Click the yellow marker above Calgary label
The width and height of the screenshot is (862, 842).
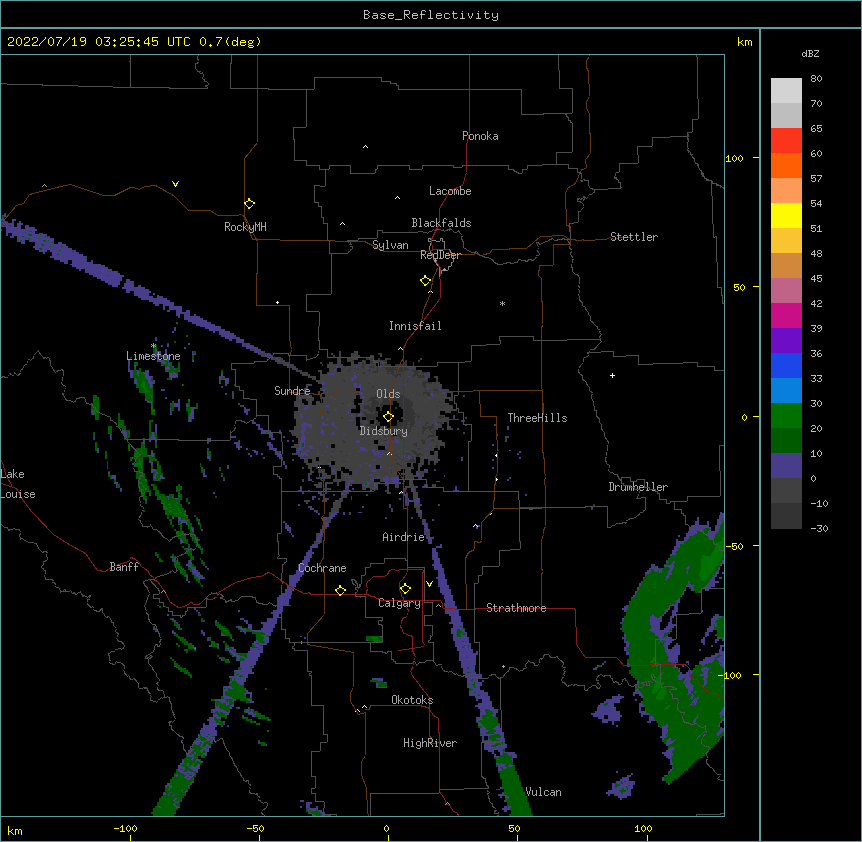click(405, 589)
